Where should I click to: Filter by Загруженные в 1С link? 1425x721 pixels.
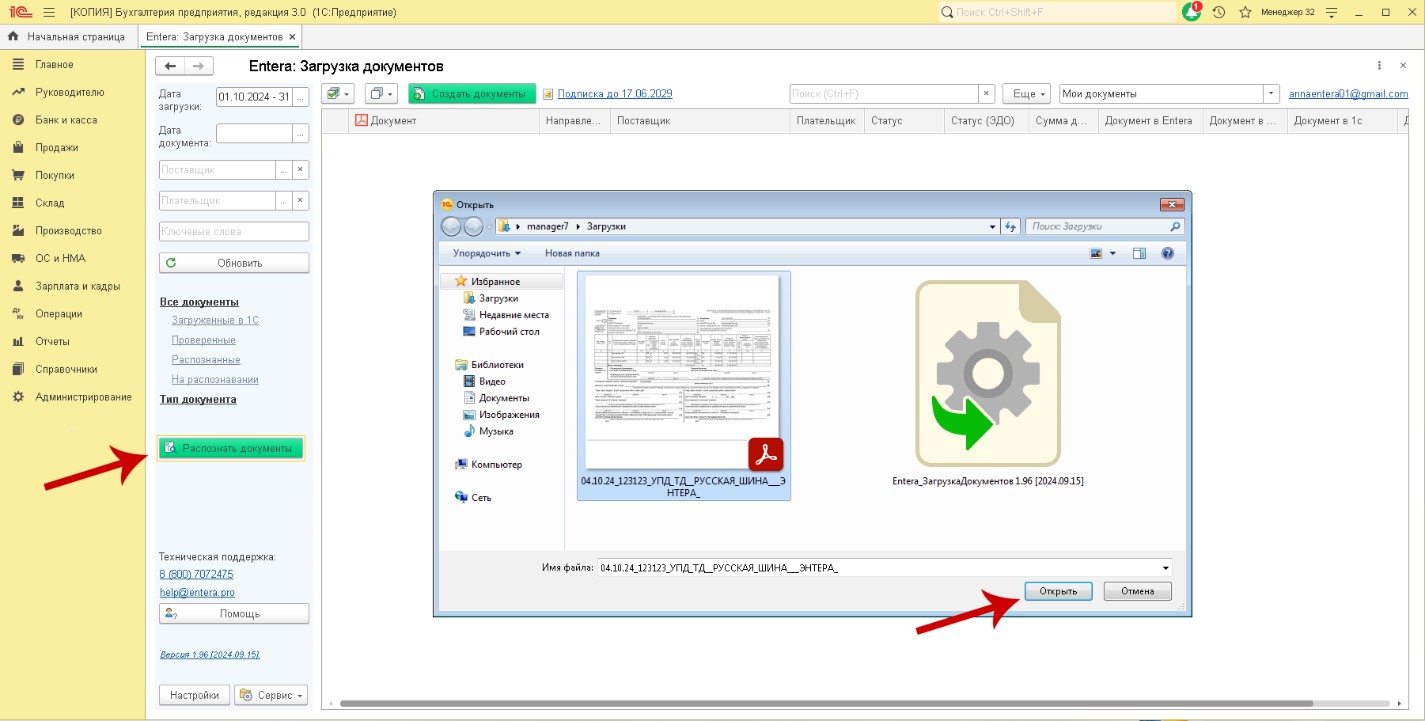(215, 320)
